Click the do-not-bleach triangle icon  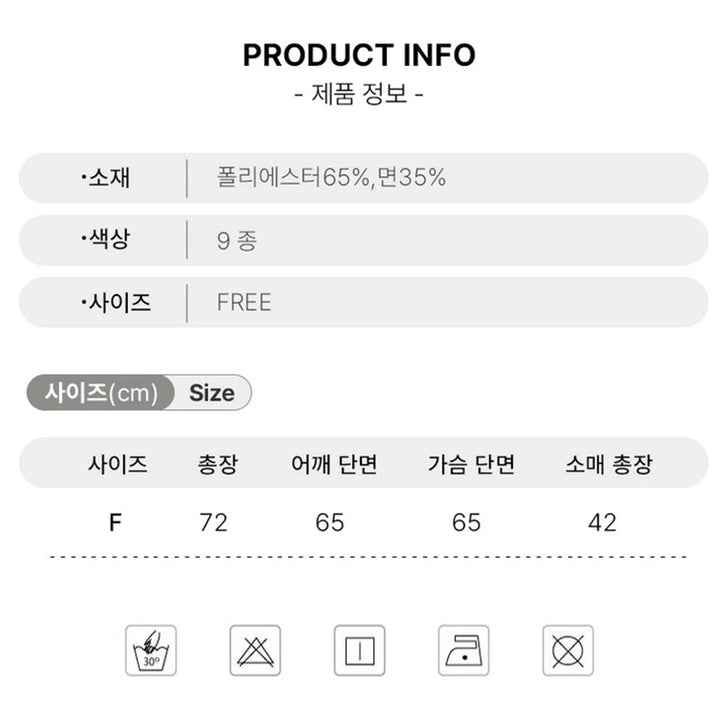coord(255,650)
